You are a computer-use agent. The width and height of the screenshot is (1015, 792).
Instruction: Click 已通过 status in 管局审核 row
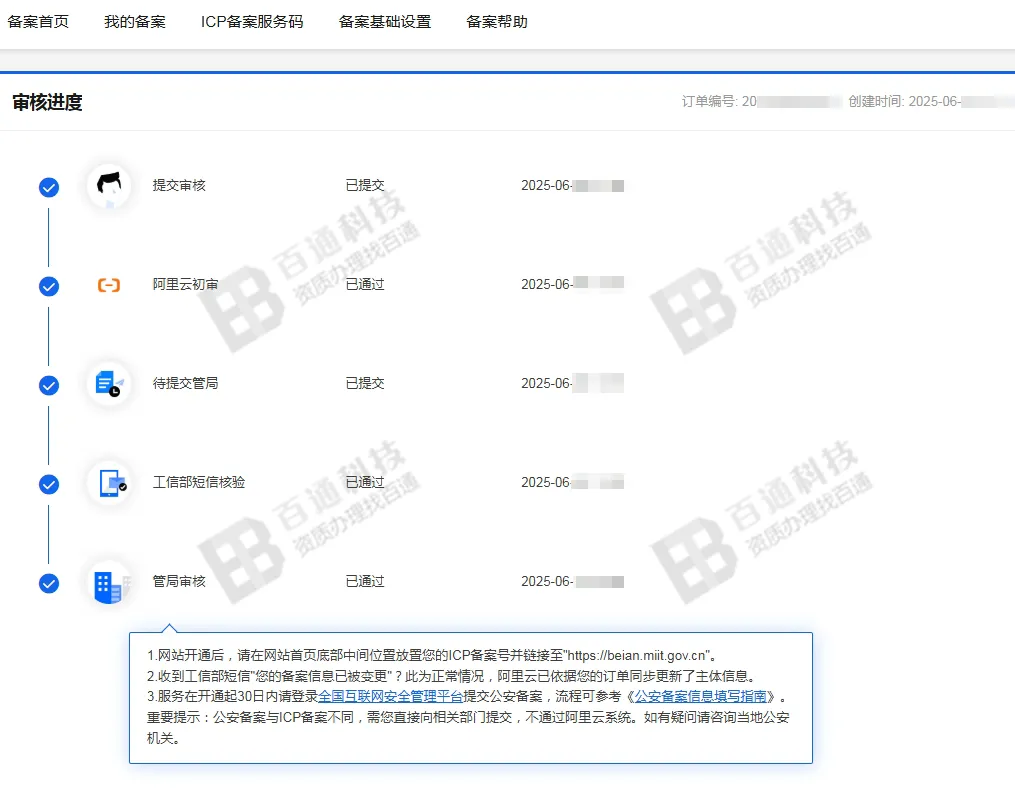click(x=365, y=581)
